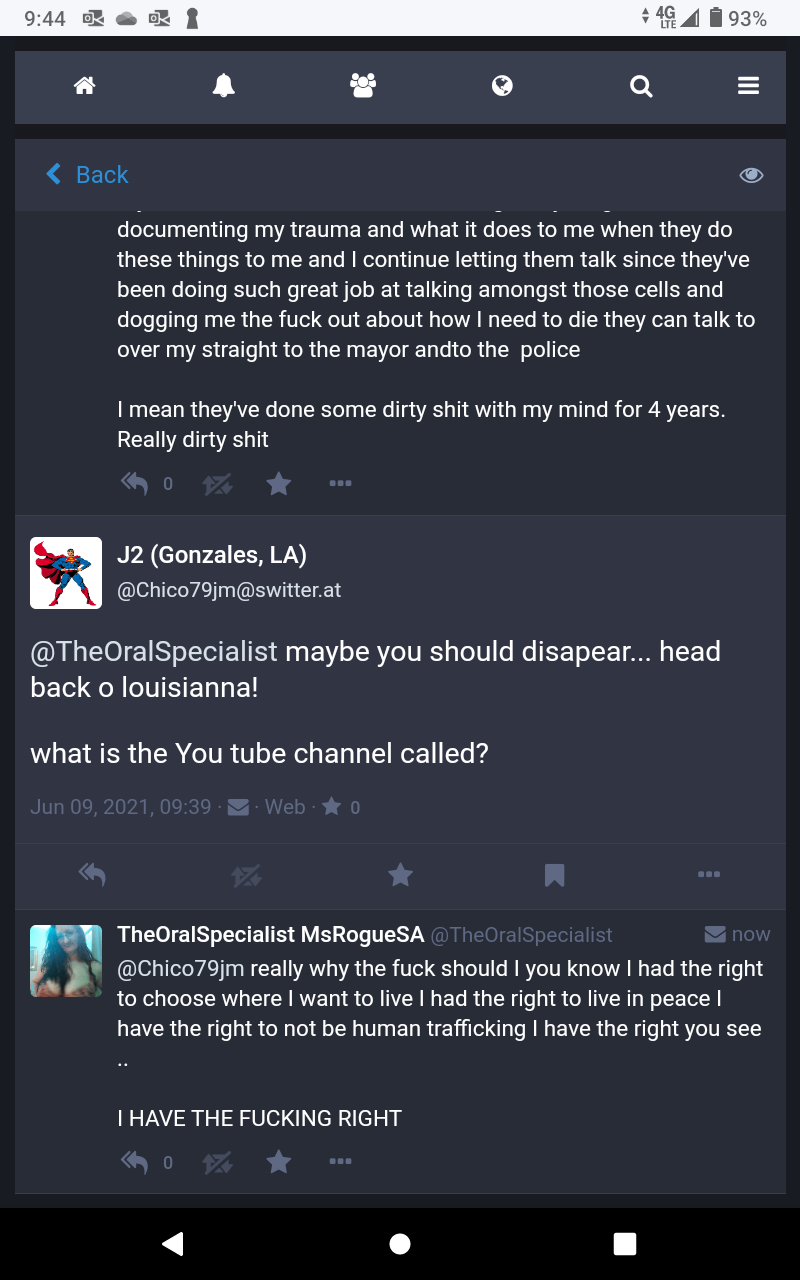Open J2 Superman avatar thumbnail
This screenshot has height=1280, width=800.
tap(66, 573)
